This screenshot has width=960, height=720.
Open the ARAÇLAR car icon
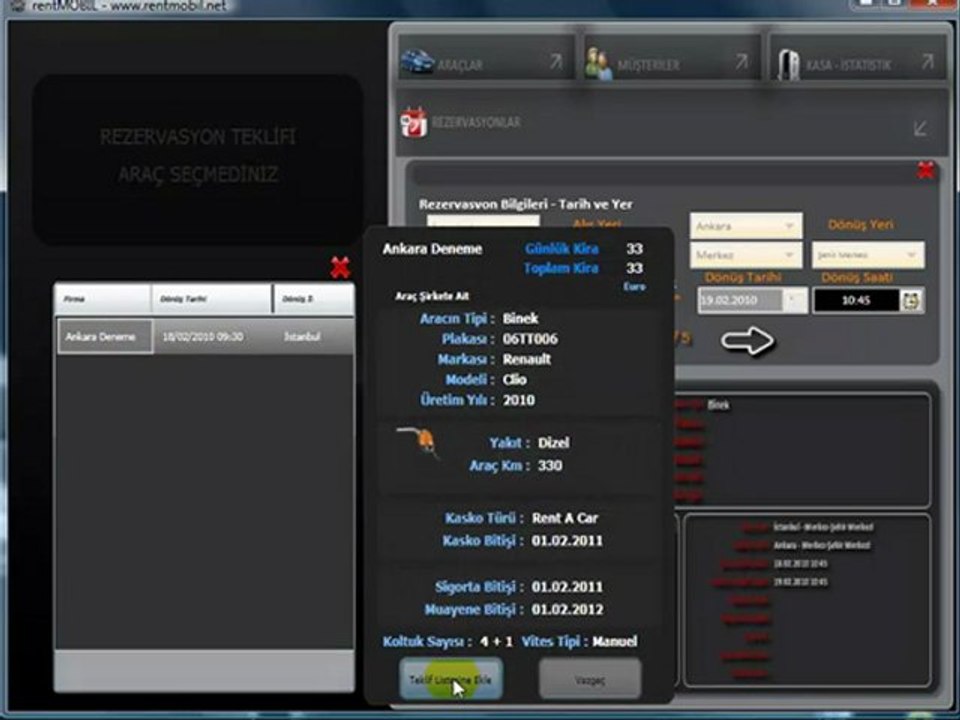[x=418, y=61]
